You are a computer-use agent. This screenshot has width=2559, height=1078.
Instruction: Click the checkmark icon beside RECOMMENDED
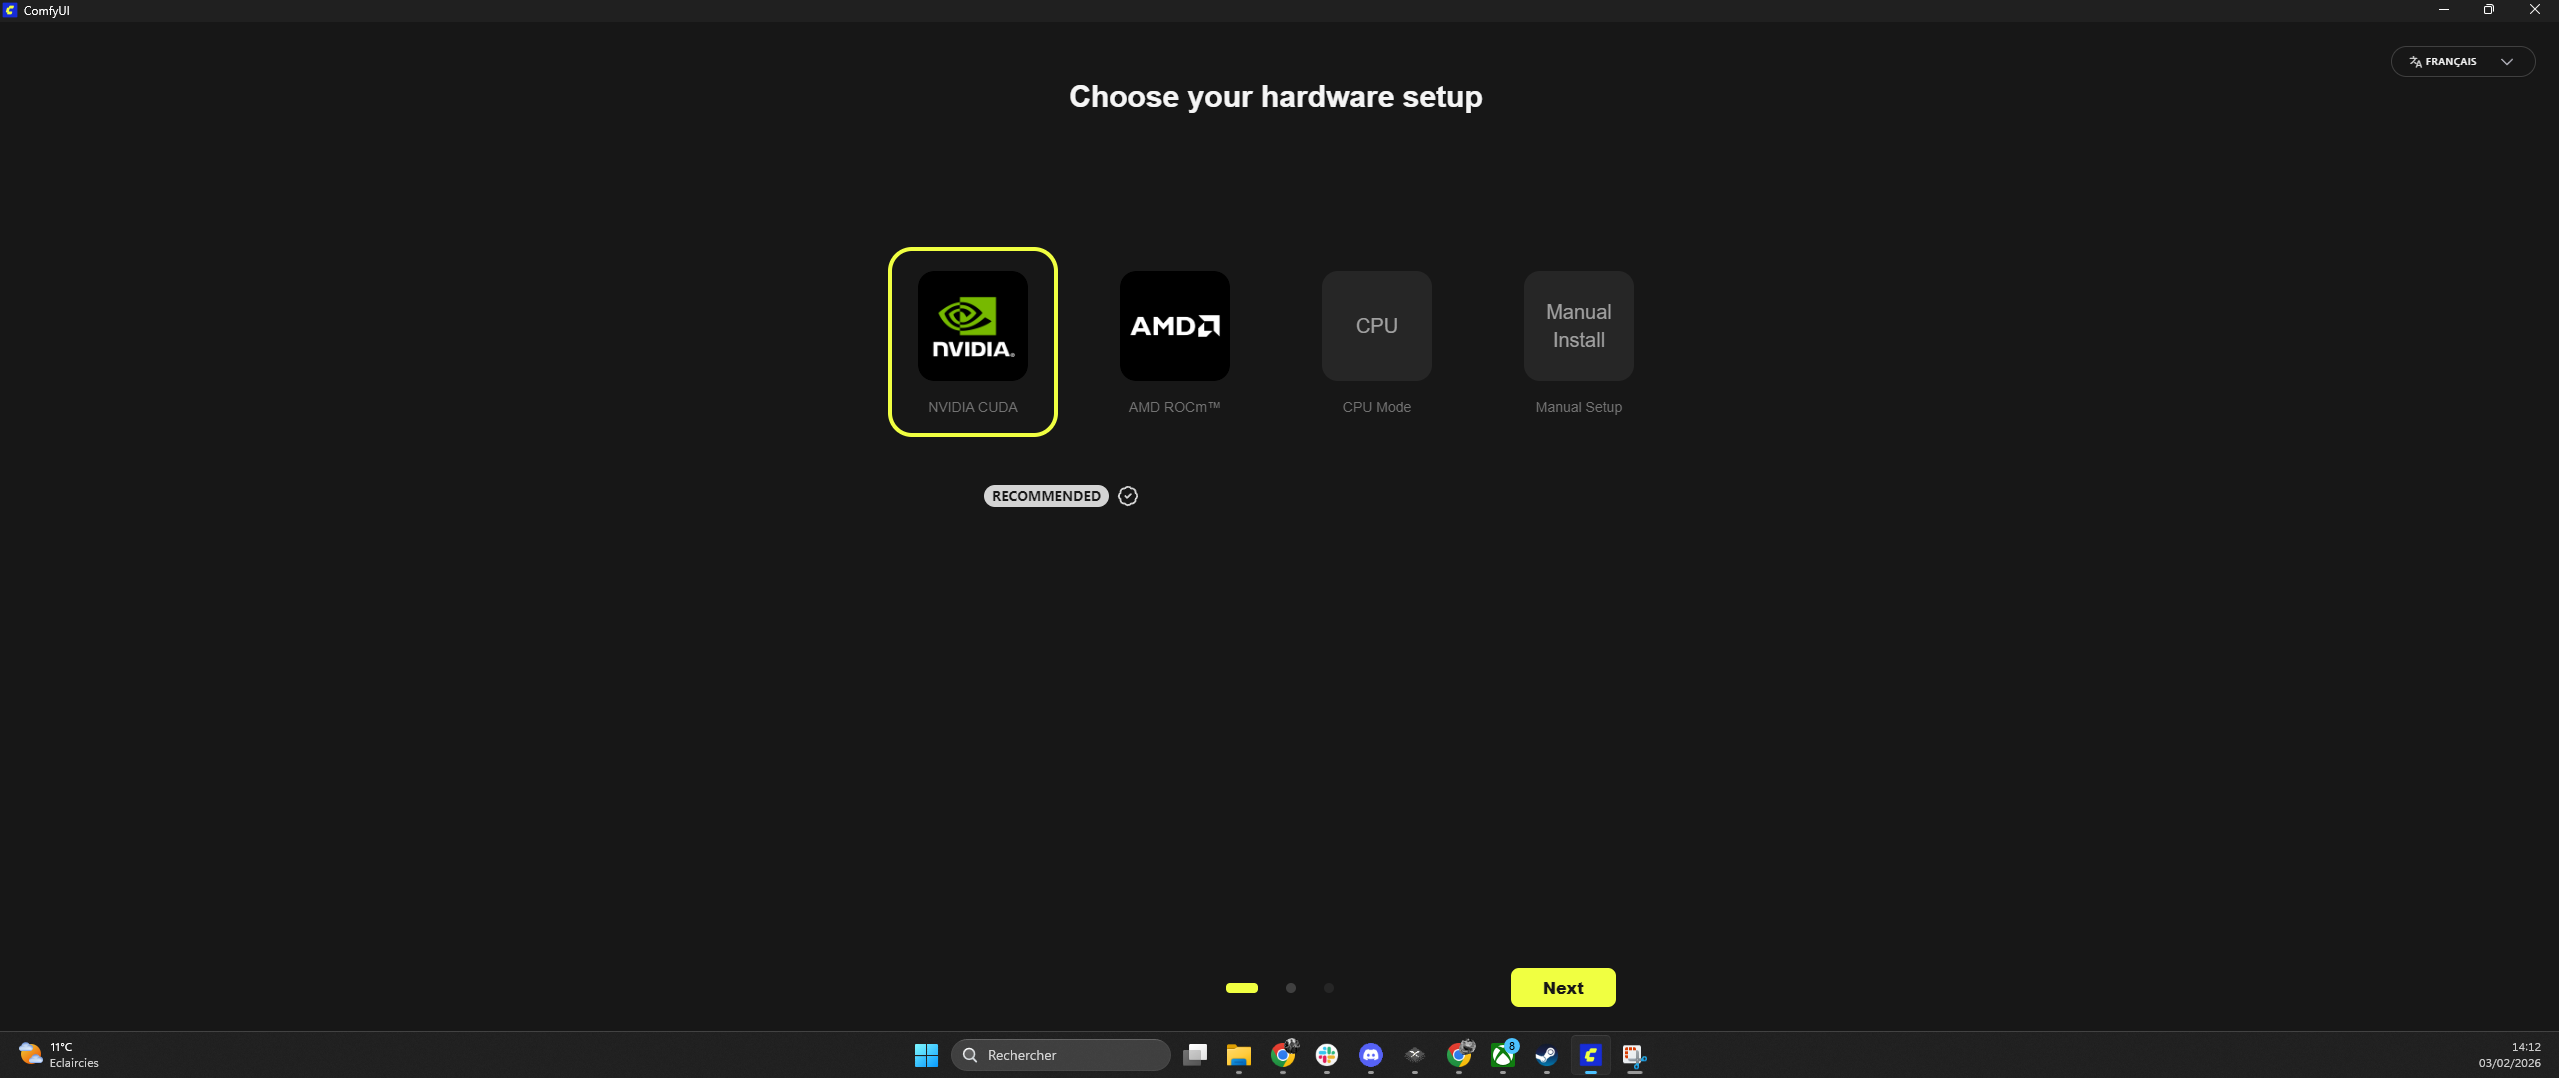tap(1128, 496)
